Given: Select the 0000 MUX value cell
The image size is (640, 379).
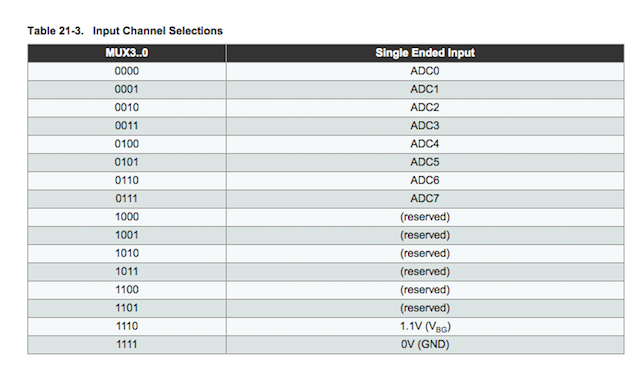Looking at the screenshot, I should [x=127, y=71].
